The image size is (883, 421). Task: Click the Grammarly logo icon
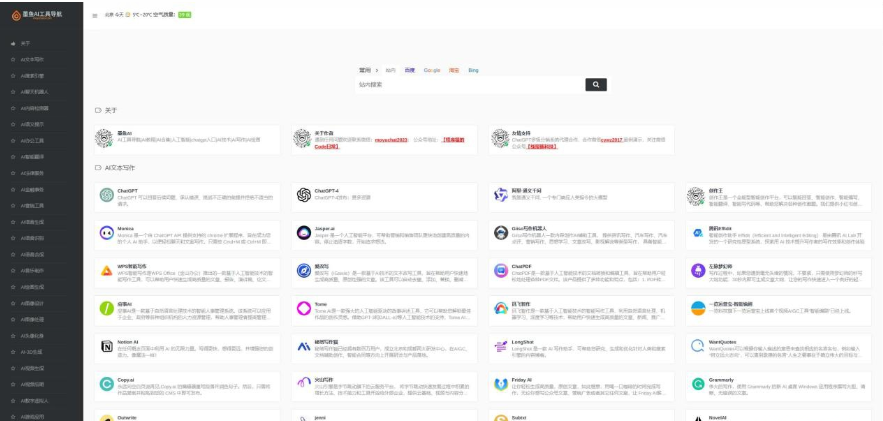pyautogui.click(x=698, y=384)
